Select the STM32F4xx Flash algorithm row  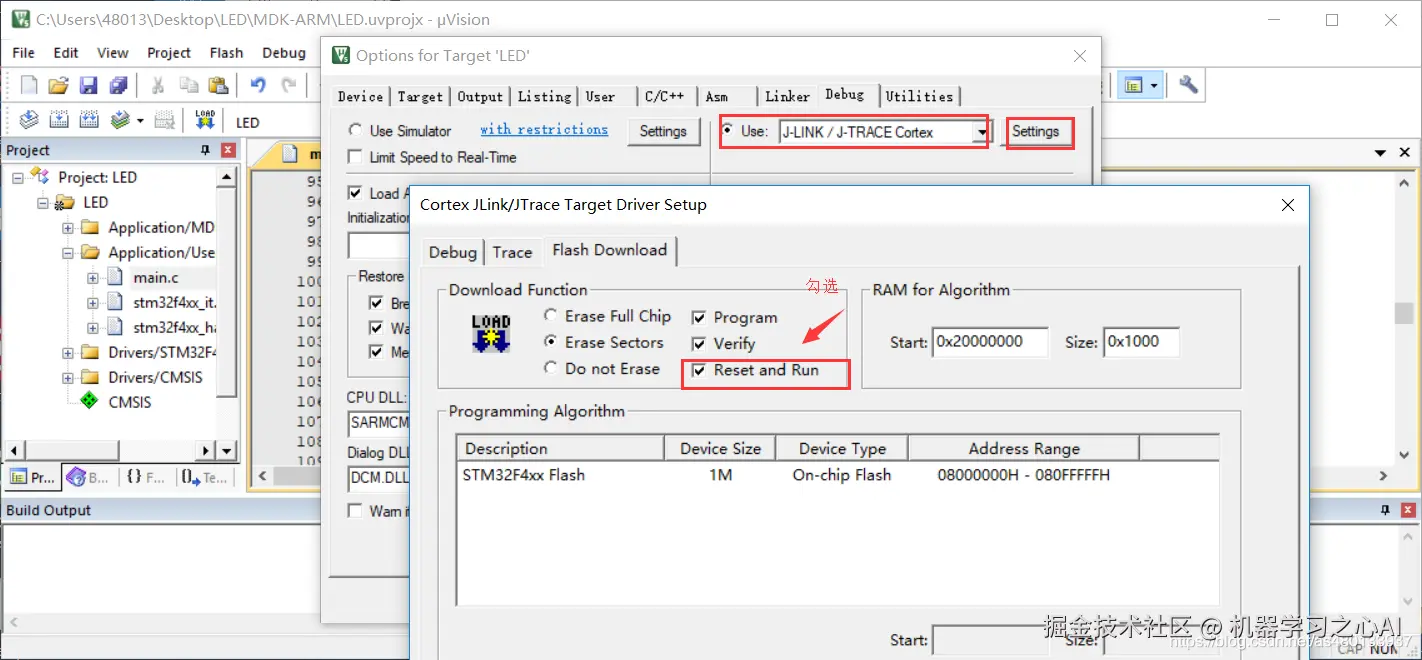click(837, 475)
